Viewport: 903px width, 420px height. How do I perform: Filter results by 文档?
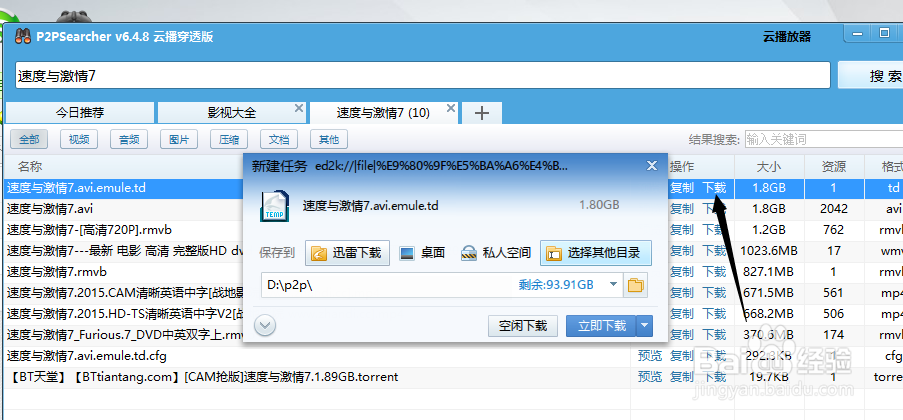[279, 139]
